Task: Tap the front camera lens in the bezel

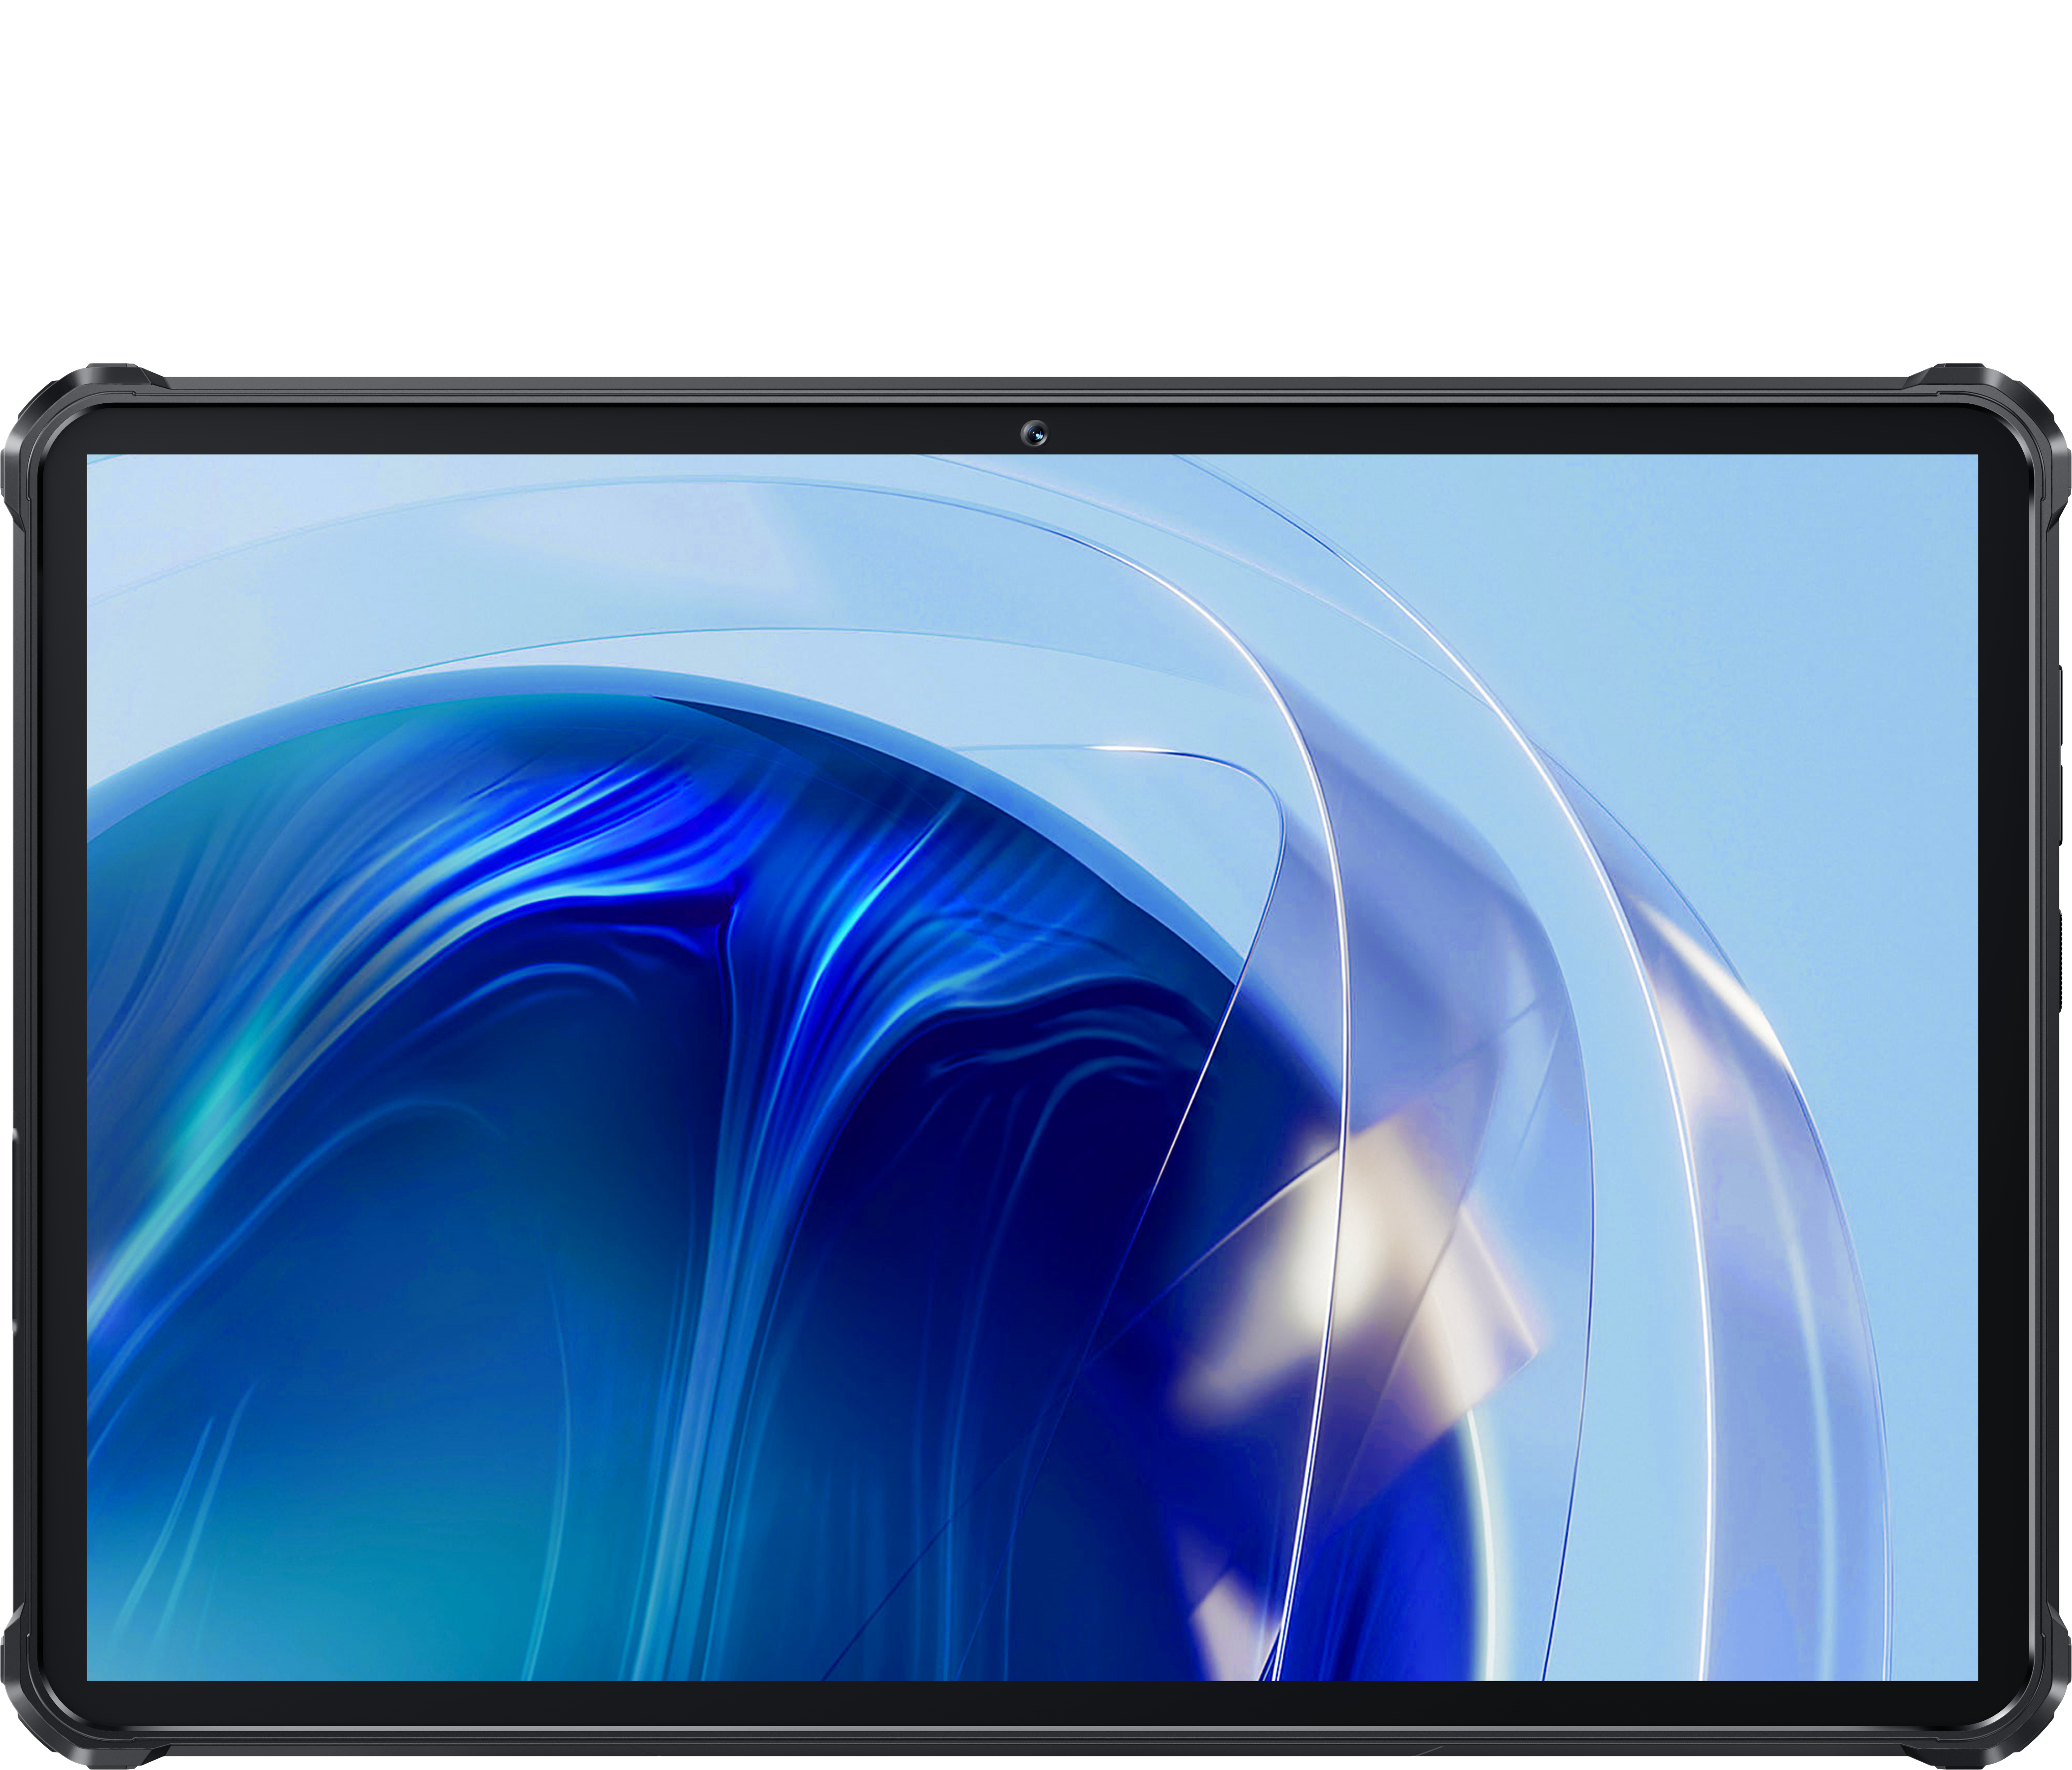Action: [x=1035, y=434]
